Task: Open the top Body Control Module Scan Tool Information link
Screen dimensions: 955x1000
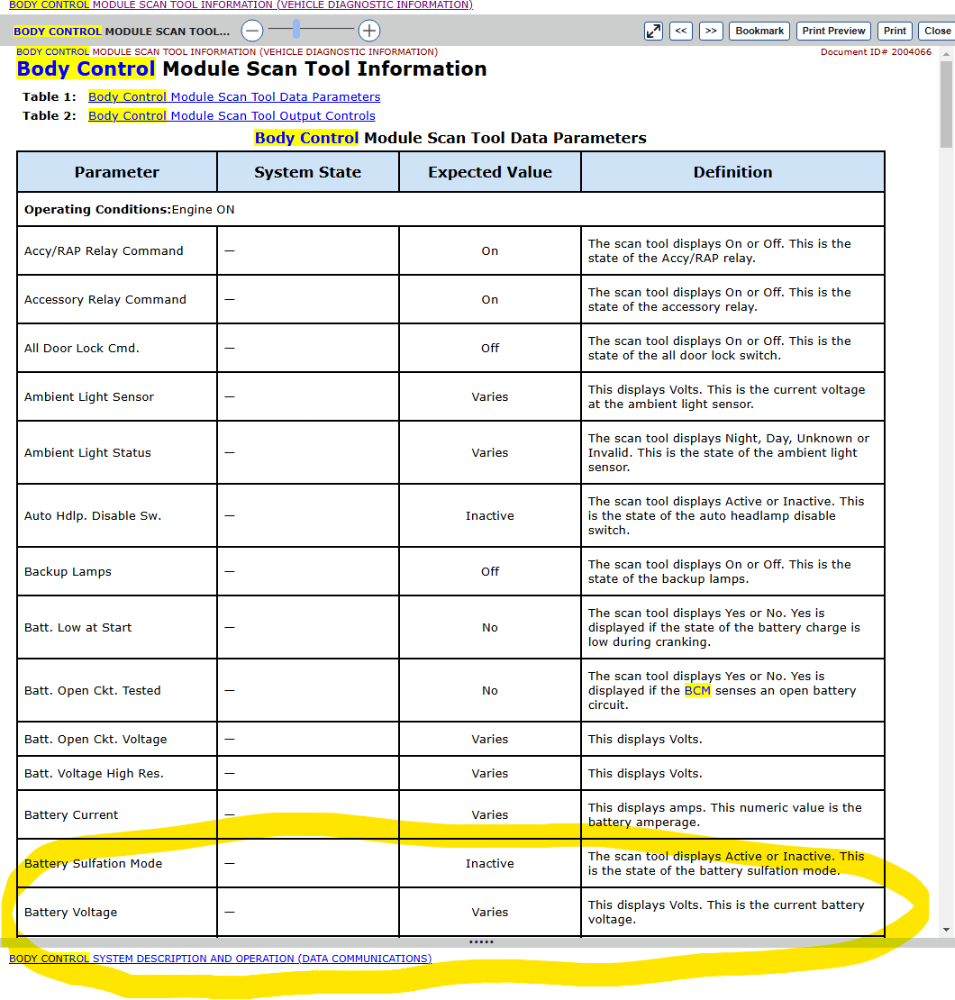Action: (241, 5)
